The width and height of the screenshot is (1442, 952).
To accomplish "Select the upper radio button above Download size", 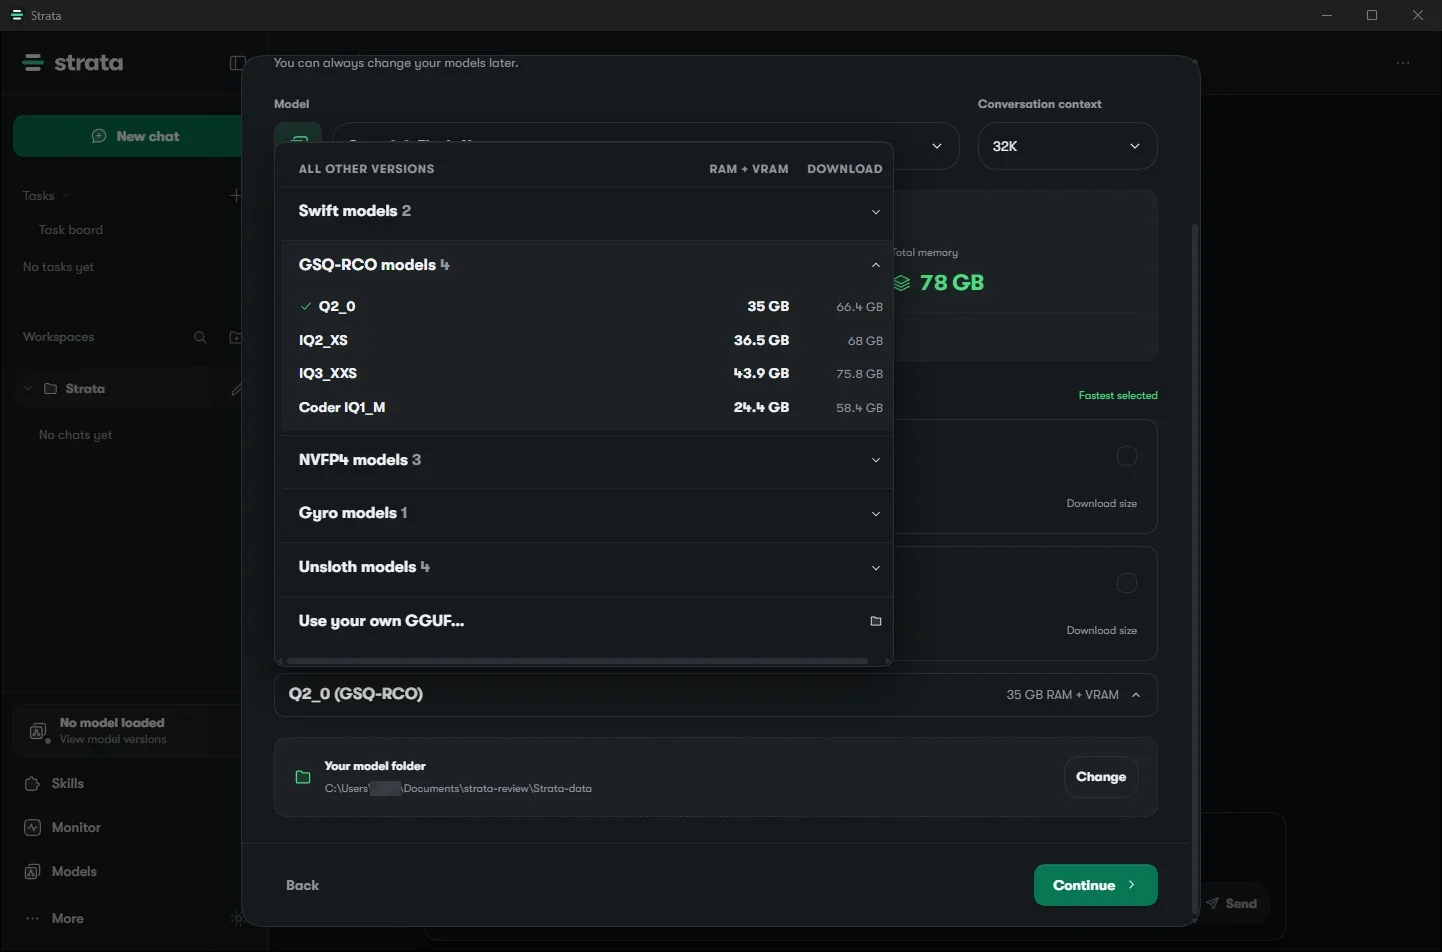I will click(x=1127, y=456).
